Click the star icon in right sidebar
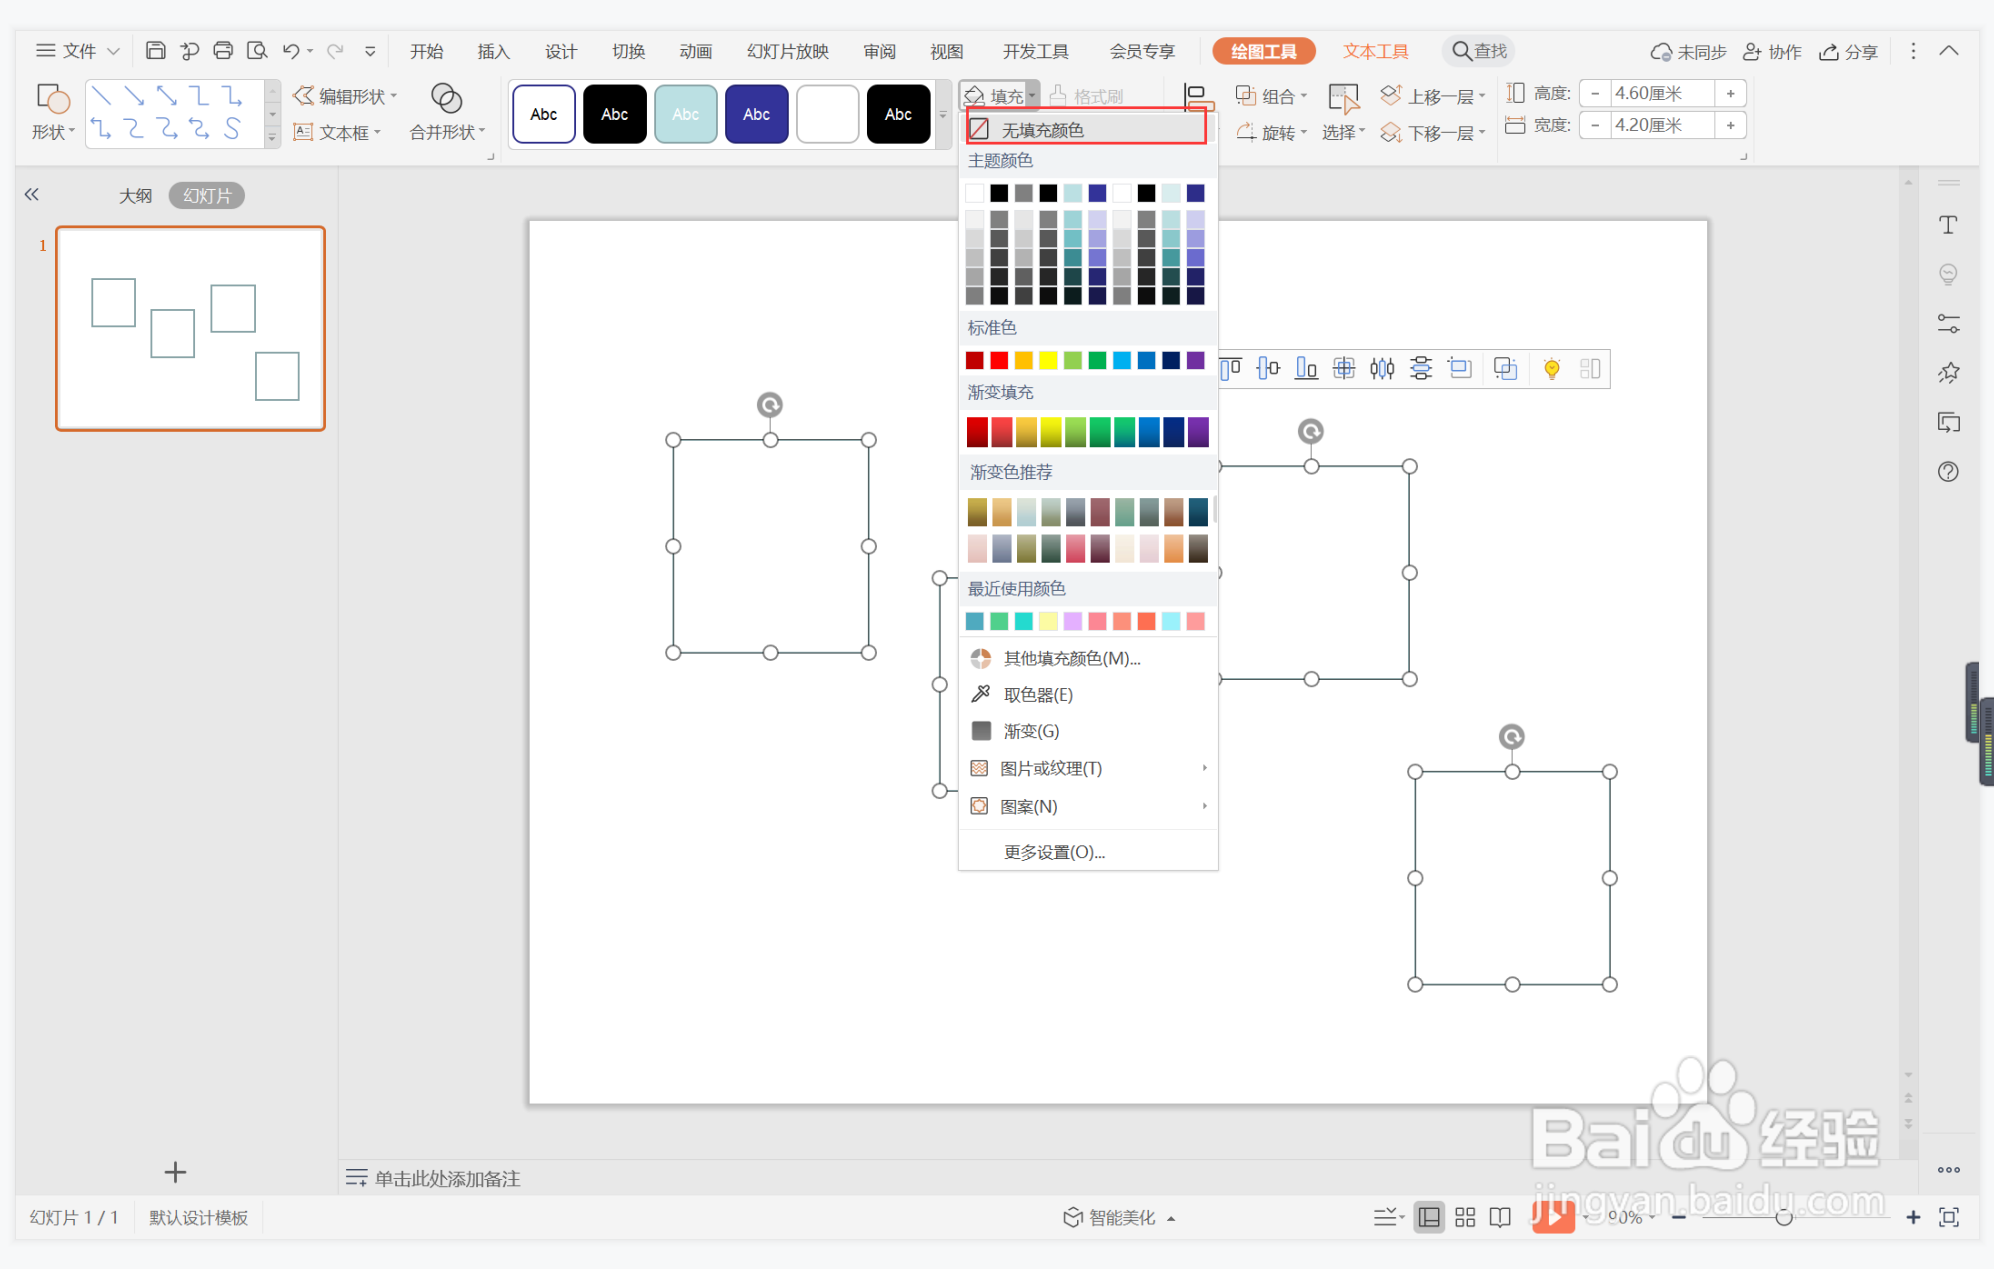 pyautogui.click(x=1948, y=373)
